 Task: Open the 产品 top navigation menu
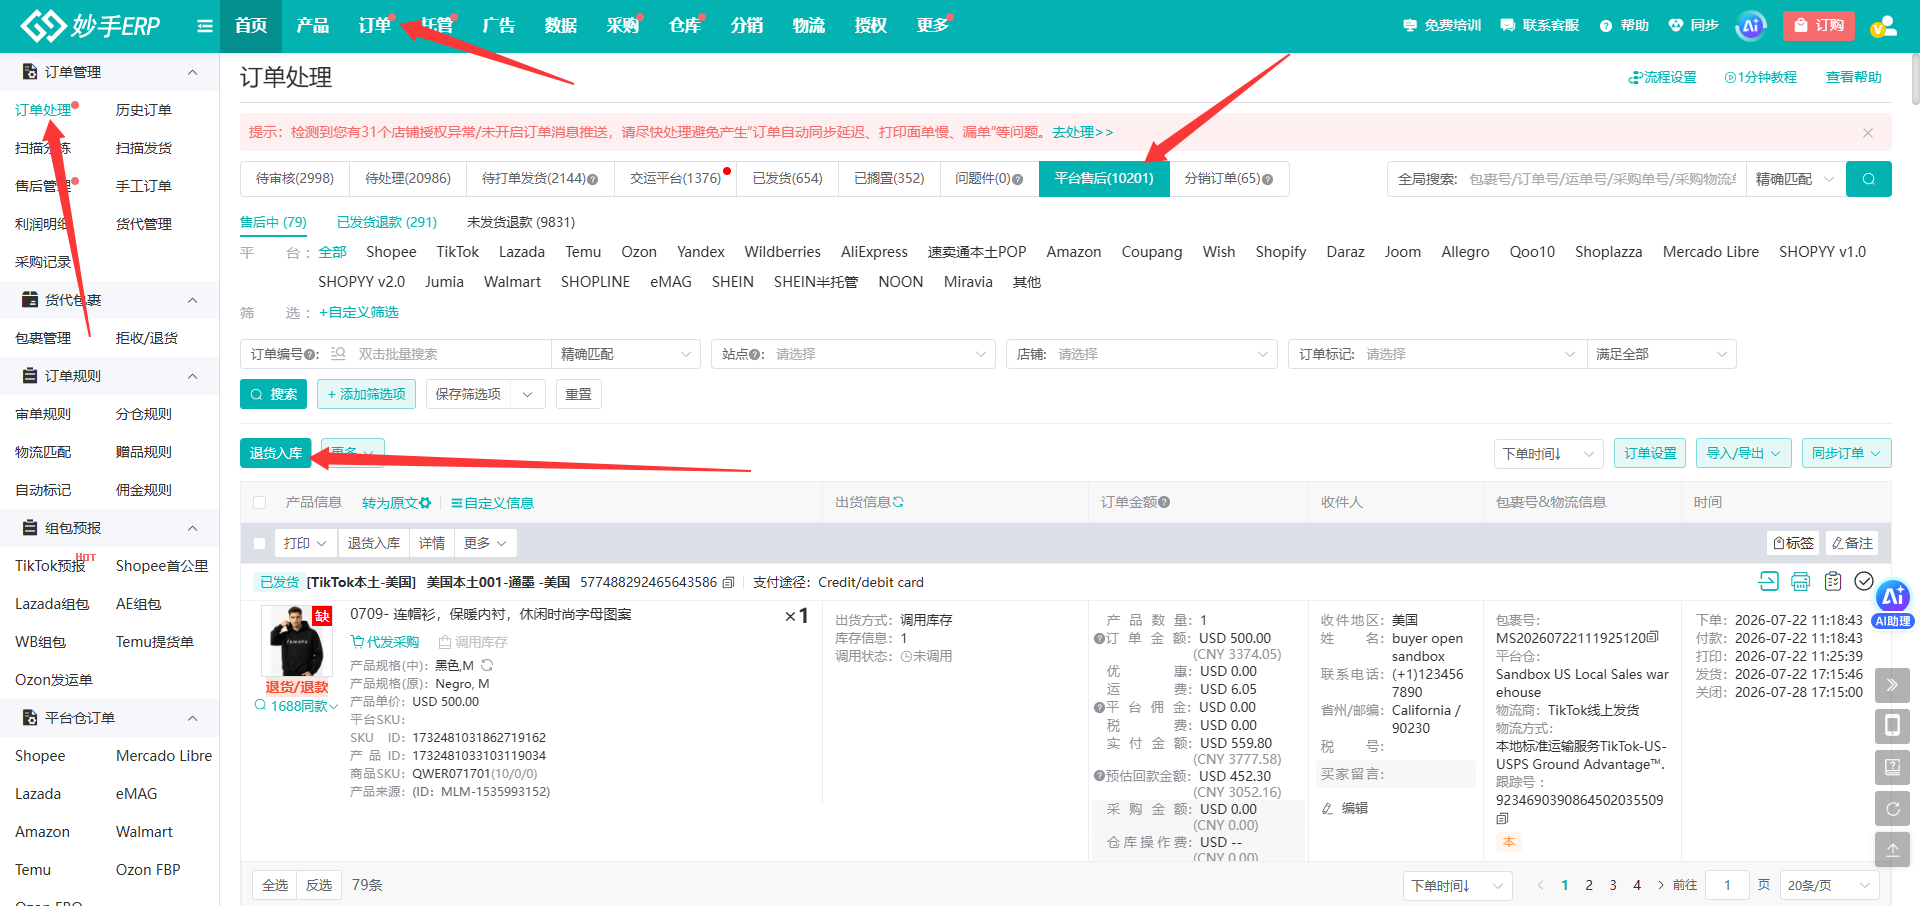tap(313, 26)
